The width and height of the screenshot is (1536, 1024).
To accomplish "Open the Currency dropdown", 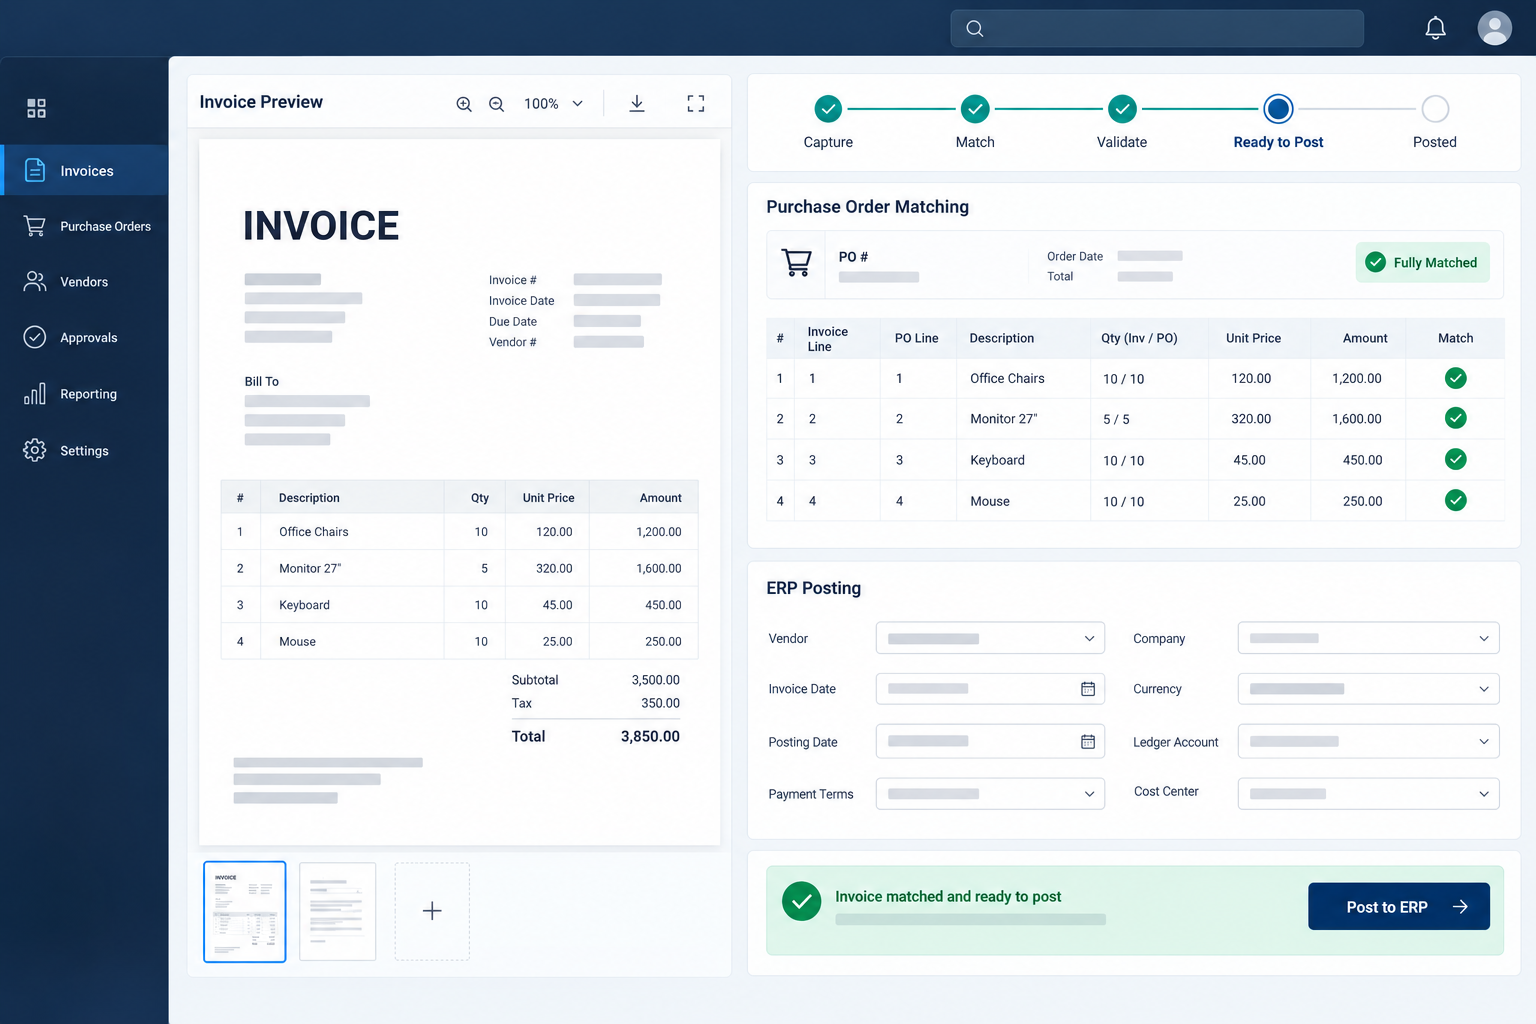I will point(1368,689).
